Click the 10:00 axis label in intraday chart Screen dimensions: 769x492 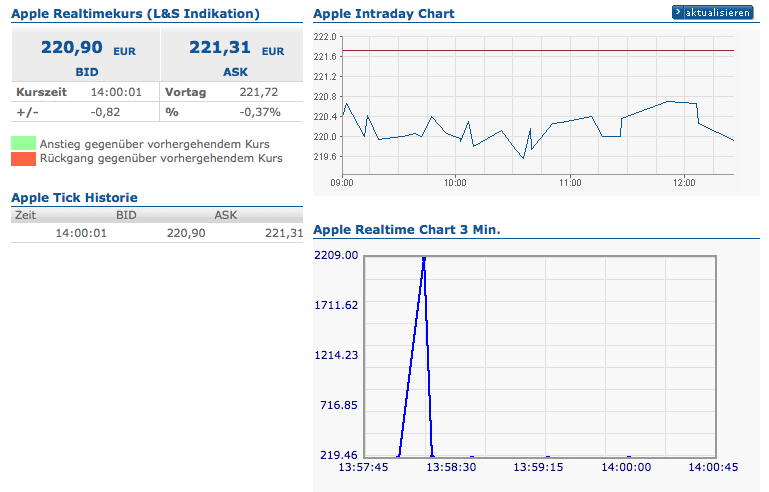455,183
